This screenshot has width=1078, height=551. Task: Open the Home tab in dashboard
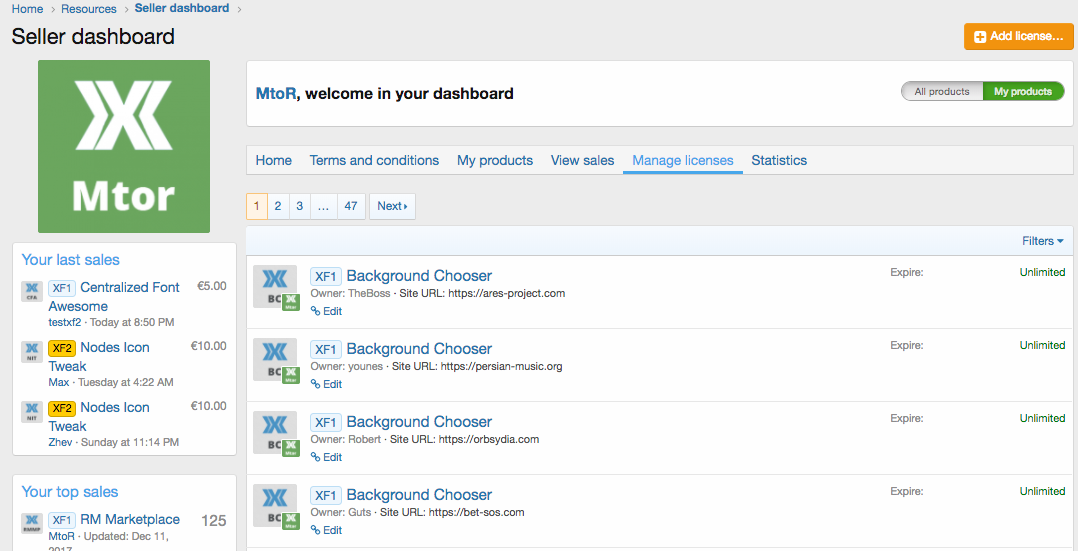[x=274, y=160]
